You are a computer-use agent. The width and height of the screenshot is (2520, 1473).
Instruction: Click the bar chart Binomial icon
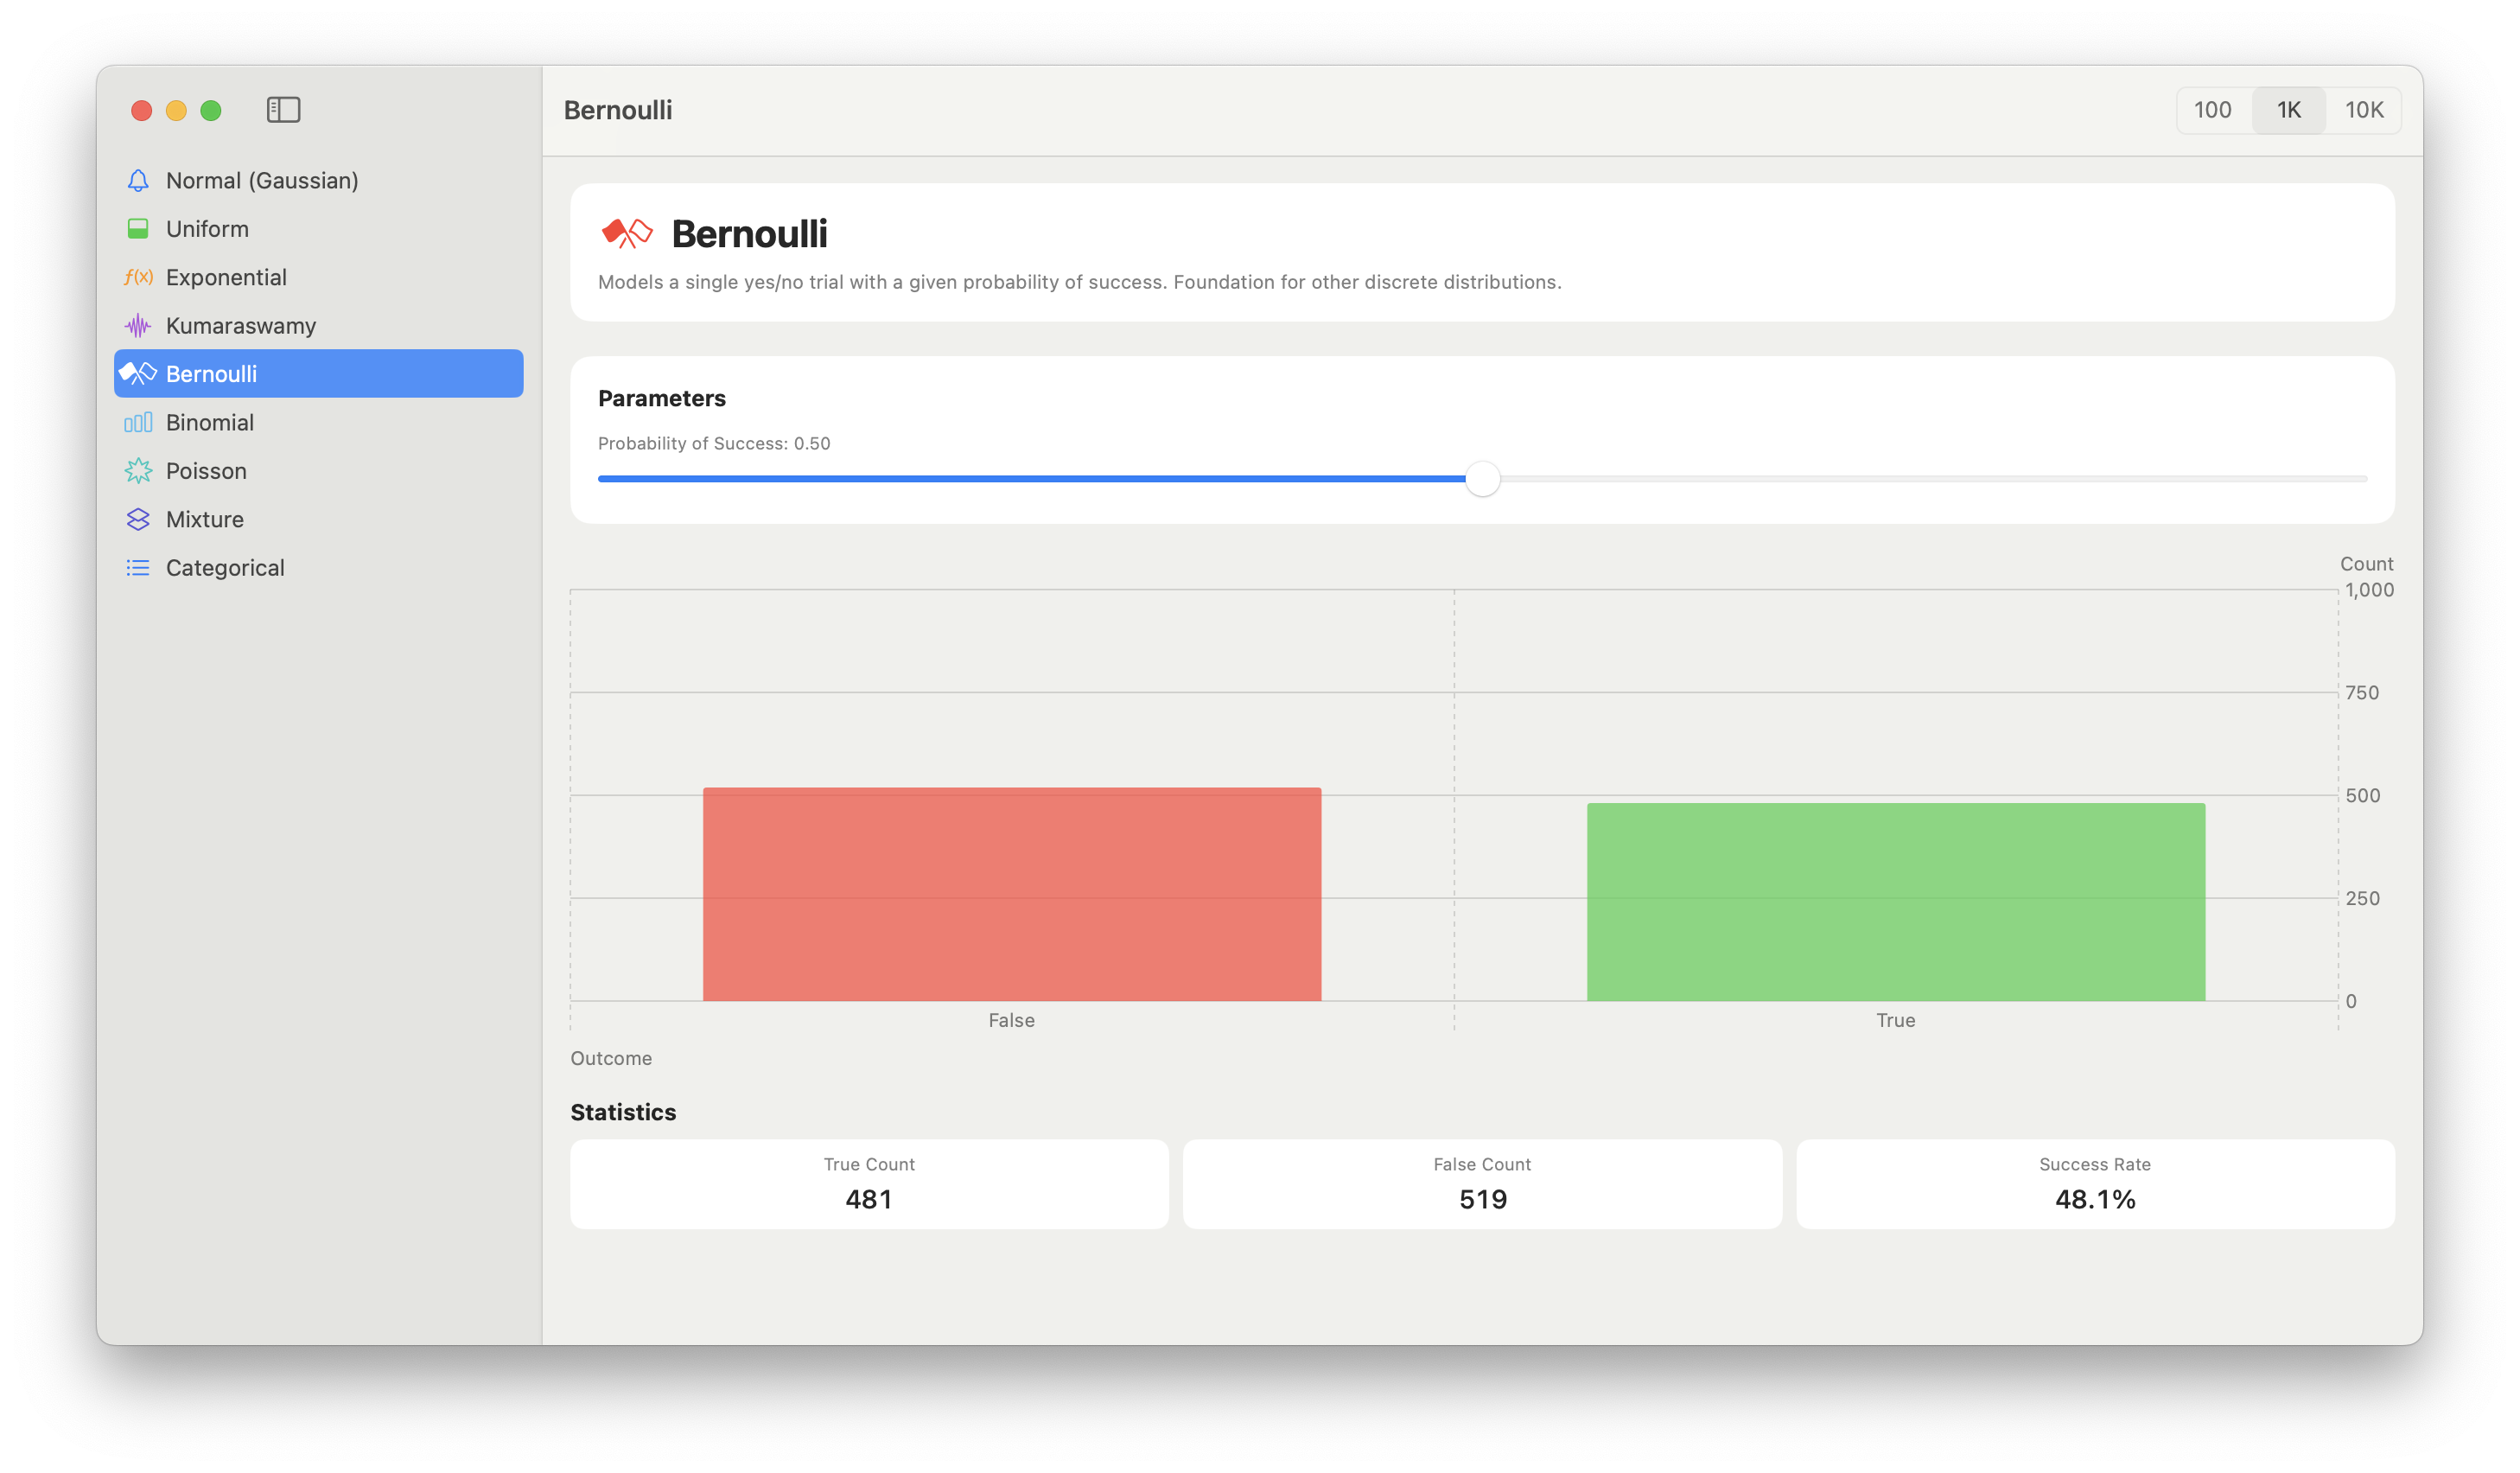click(x=138, y=423)
